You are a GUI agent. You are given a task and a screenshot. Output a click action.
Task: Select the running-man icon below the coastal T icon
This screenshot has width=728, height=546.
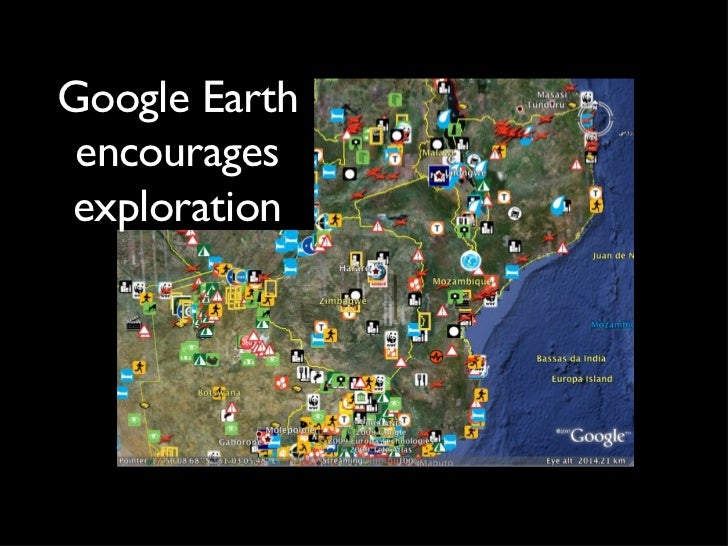click(x=596, y=206)
